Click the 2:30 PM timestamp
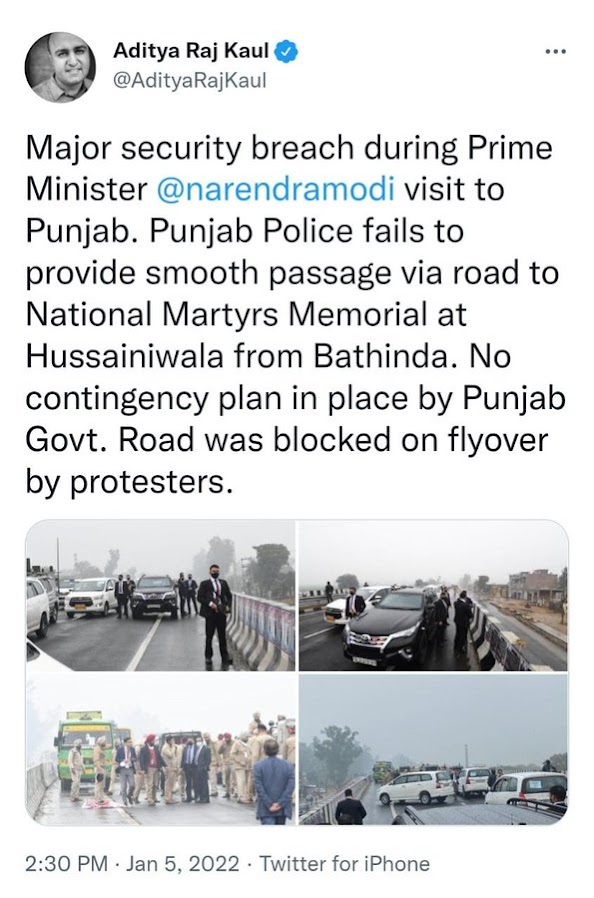Image resolution: width=594 pixels, height=898 pixels. (66, 863)
